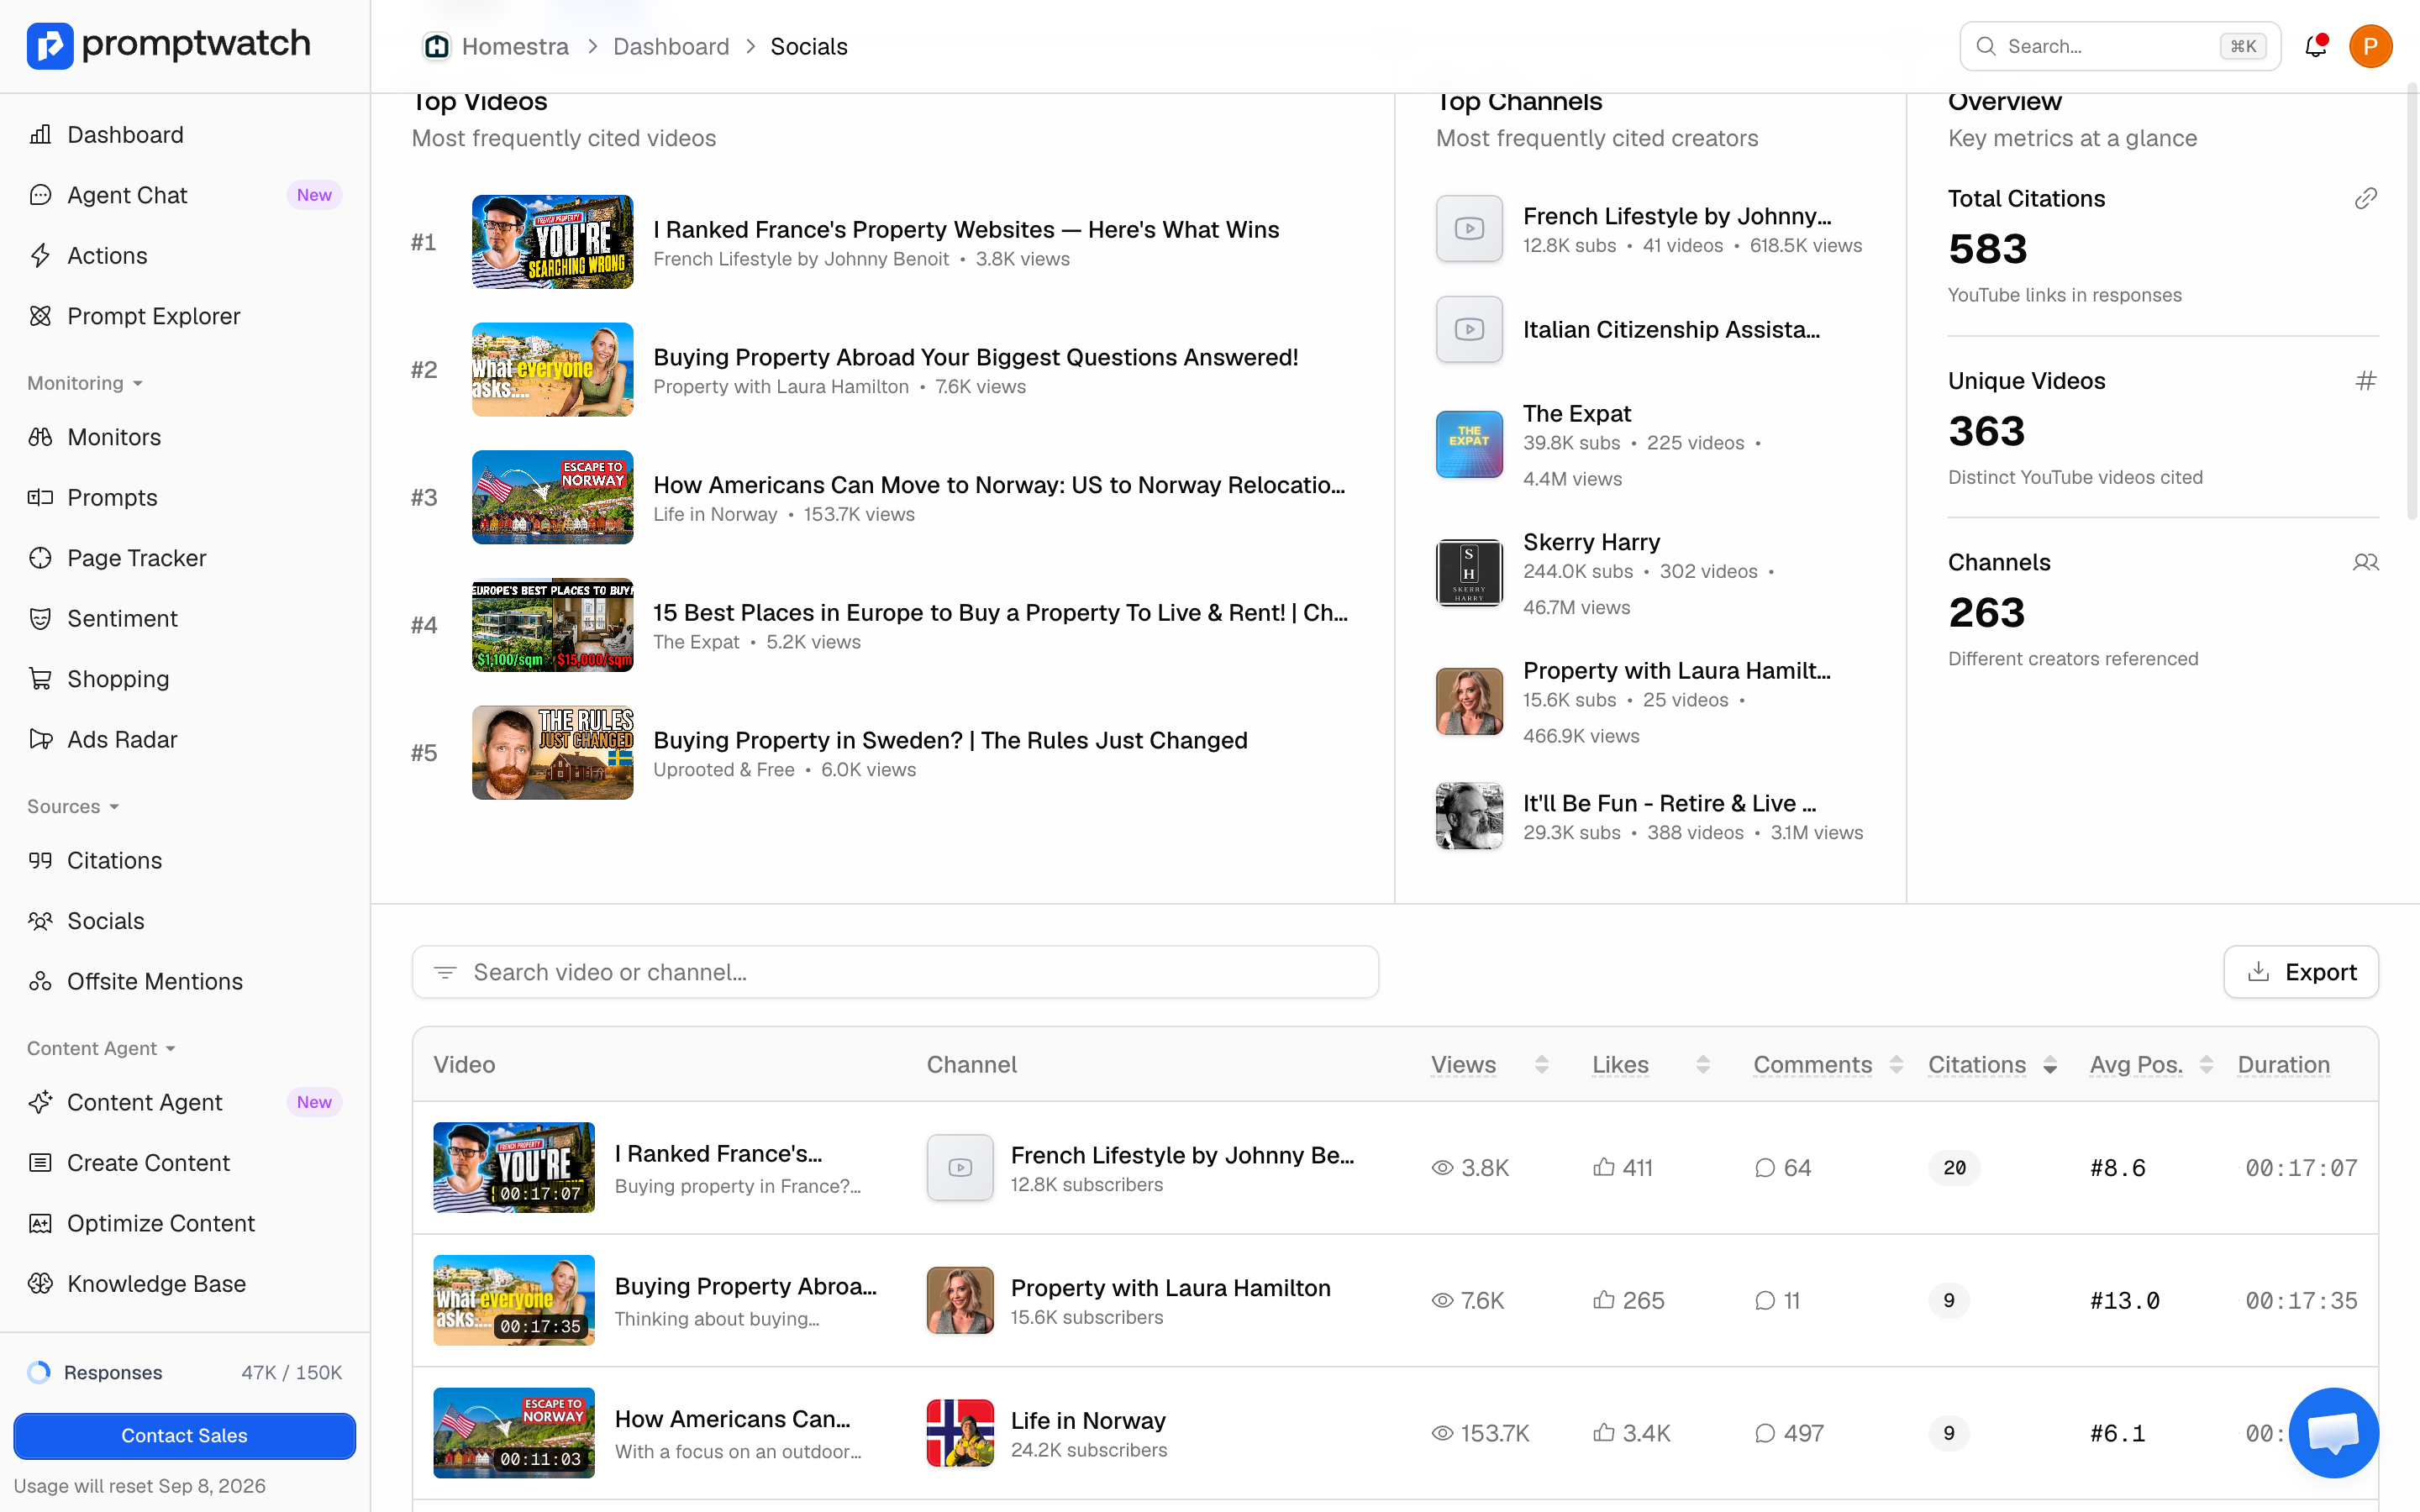The width and height of the screenshot is (2420, 1512).
Task: Click the Responses usage indicator
Action: [x=185, y=1373]
